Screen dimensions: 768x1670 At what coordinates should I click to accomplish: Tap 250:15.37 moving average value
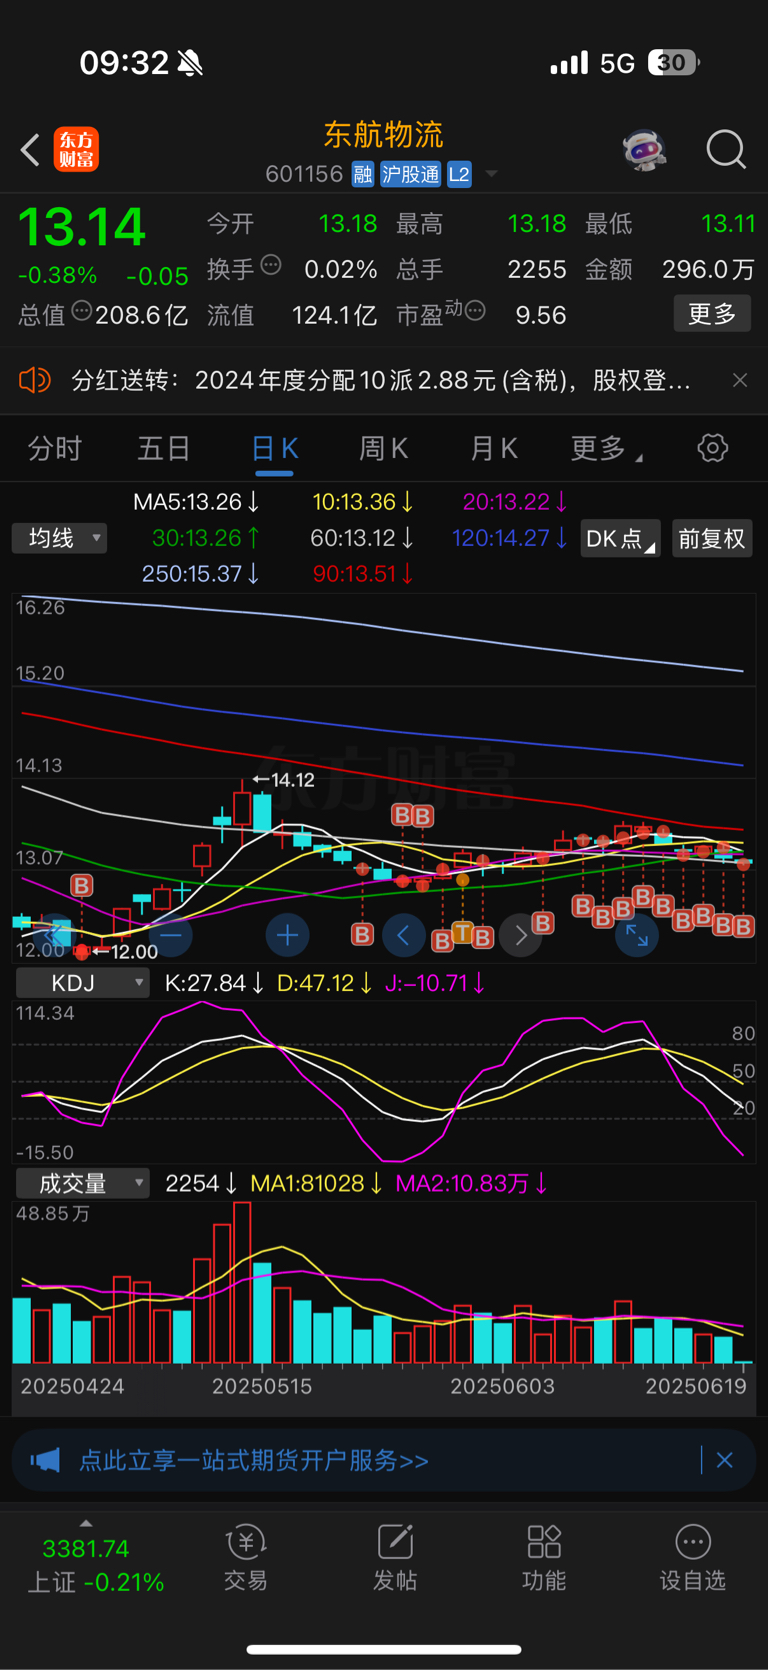point(200,573)
